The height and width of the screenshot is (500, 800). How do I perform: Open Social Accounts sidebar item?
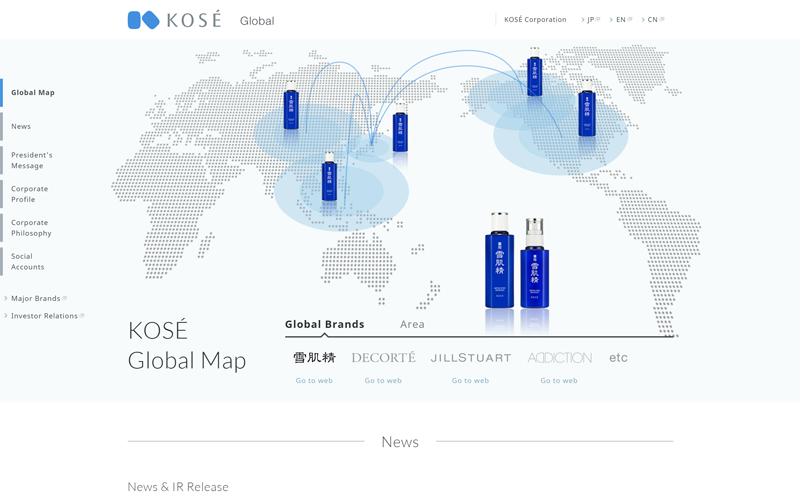pyautogui.click(x=28, y=261)
